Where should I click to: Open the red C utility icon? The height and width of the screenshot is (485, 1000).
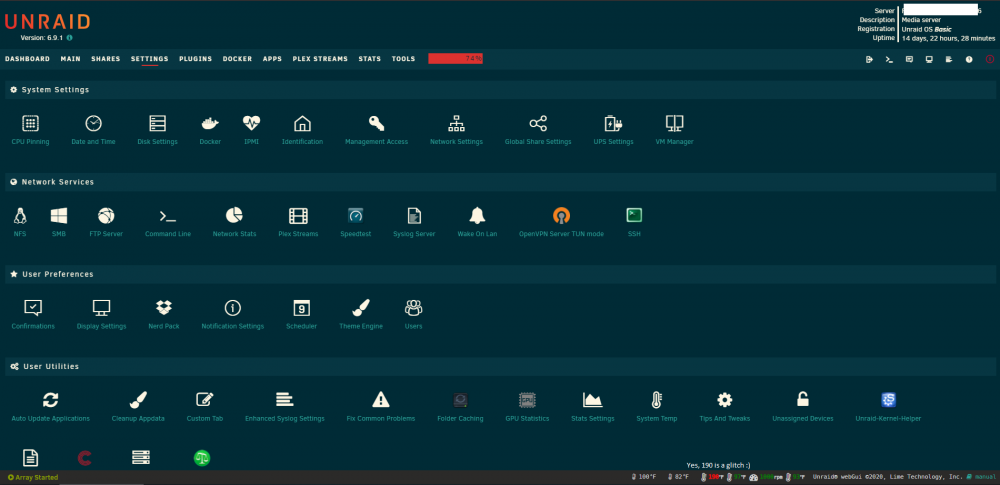tap(84, 458)
